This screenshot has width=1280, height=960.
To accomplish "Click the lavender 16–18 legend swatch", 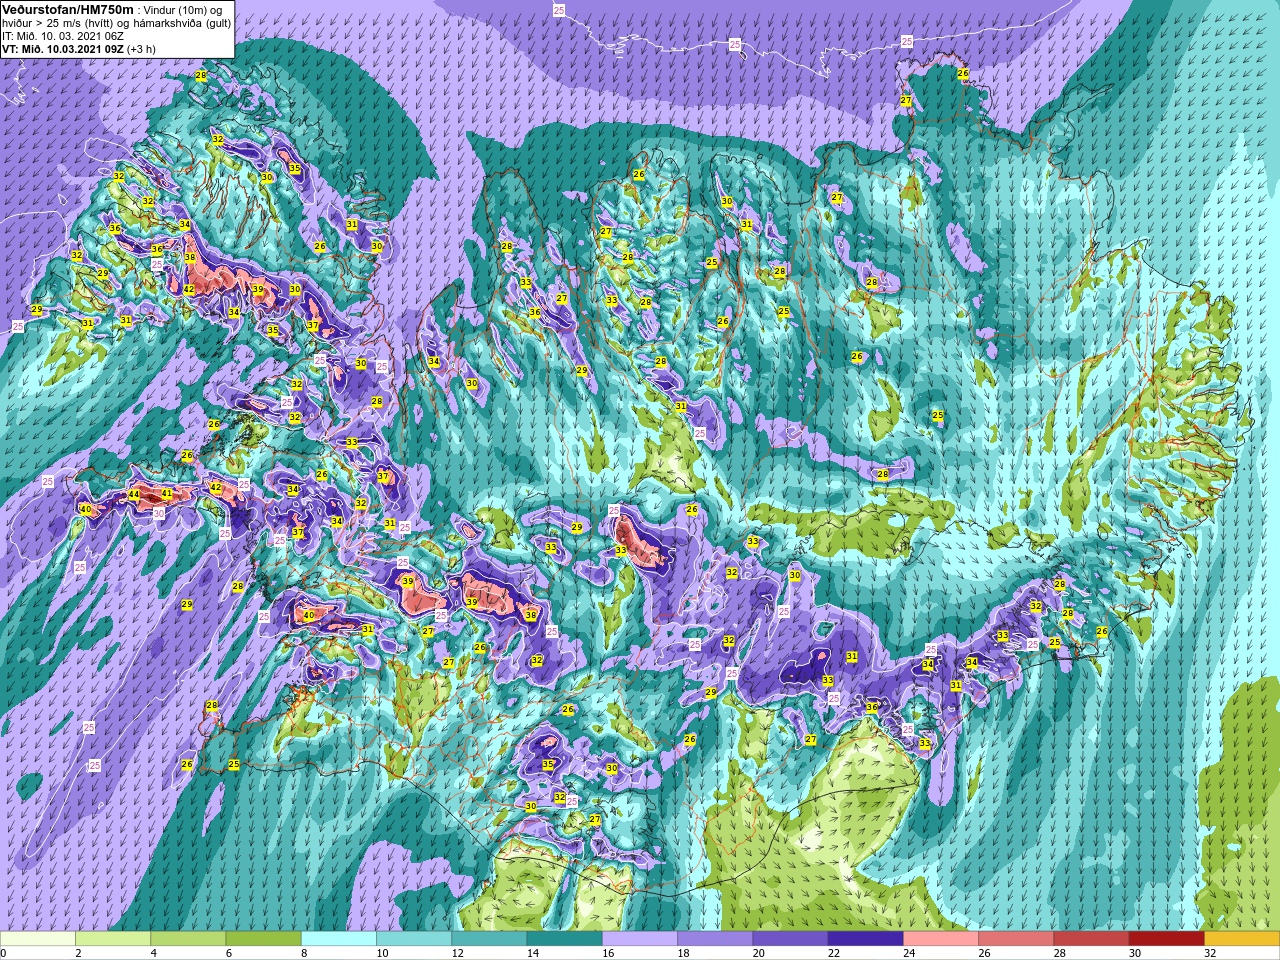I will [640, 939].
